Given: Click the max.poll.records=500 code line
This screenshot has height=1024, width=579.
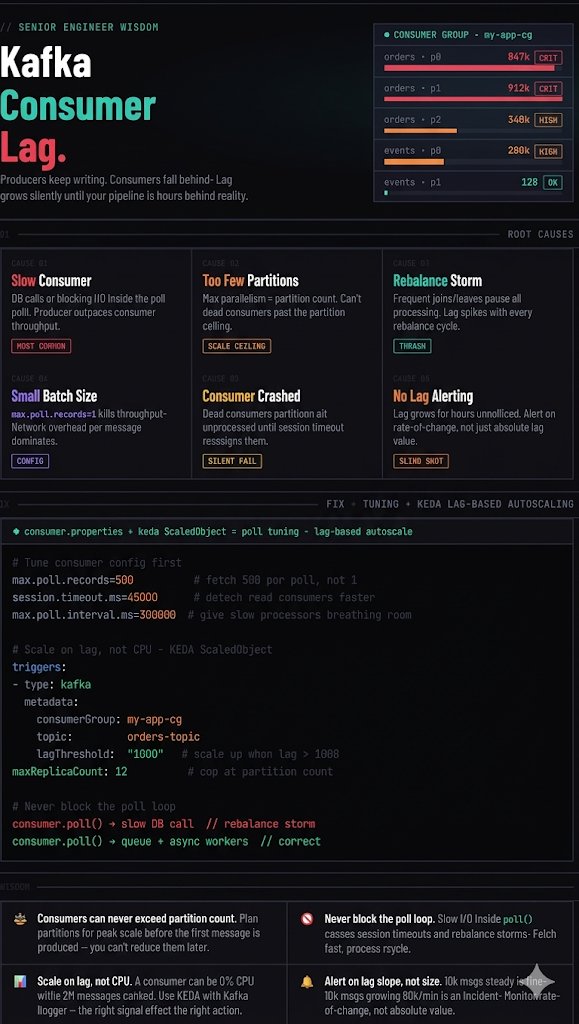Looking at the screenshot, I should (73, 580).
